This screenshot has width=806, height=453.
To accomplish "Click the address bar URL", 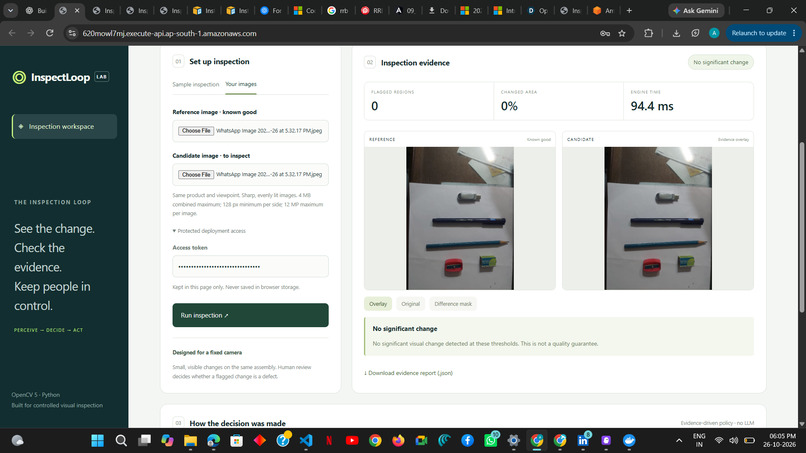I will pyautogui.click(x=169, y=33).
